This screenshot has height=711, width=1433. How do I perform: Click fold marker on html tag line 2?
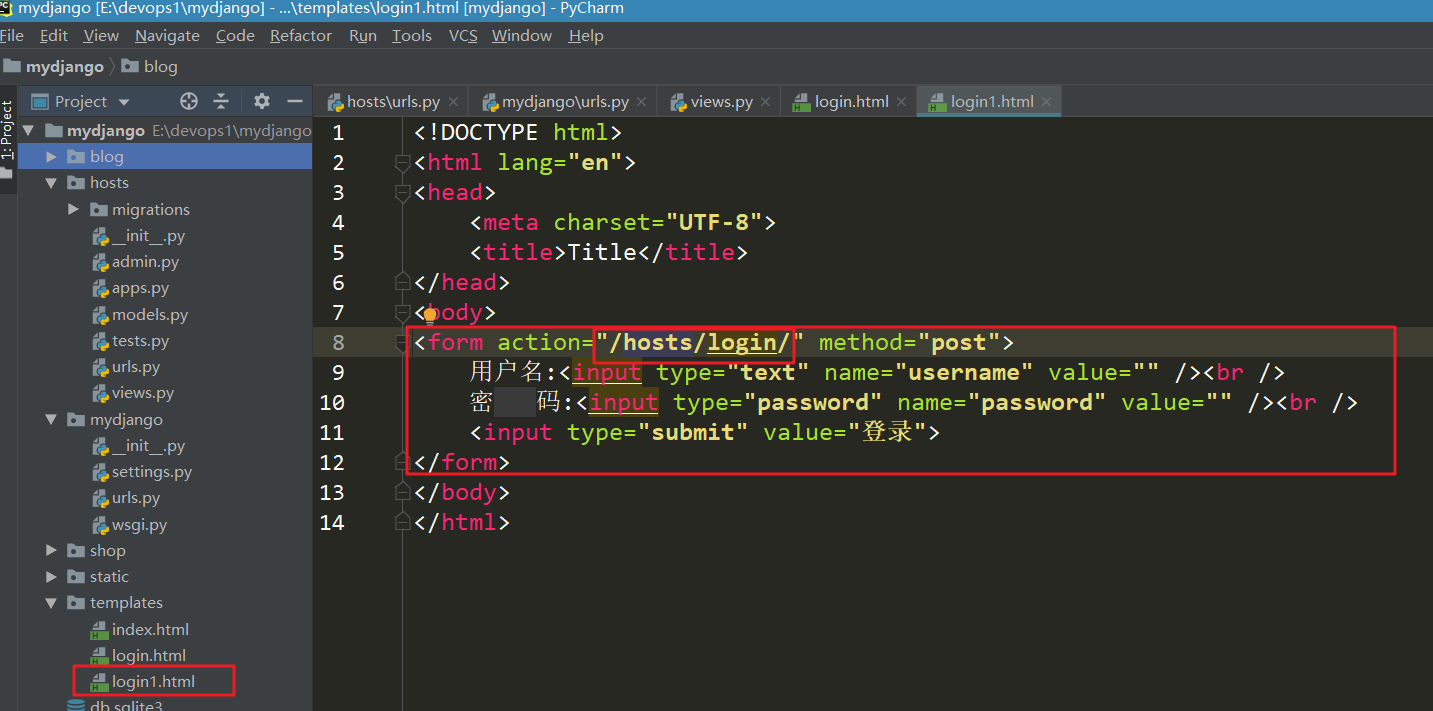click(x=403, y=163)
